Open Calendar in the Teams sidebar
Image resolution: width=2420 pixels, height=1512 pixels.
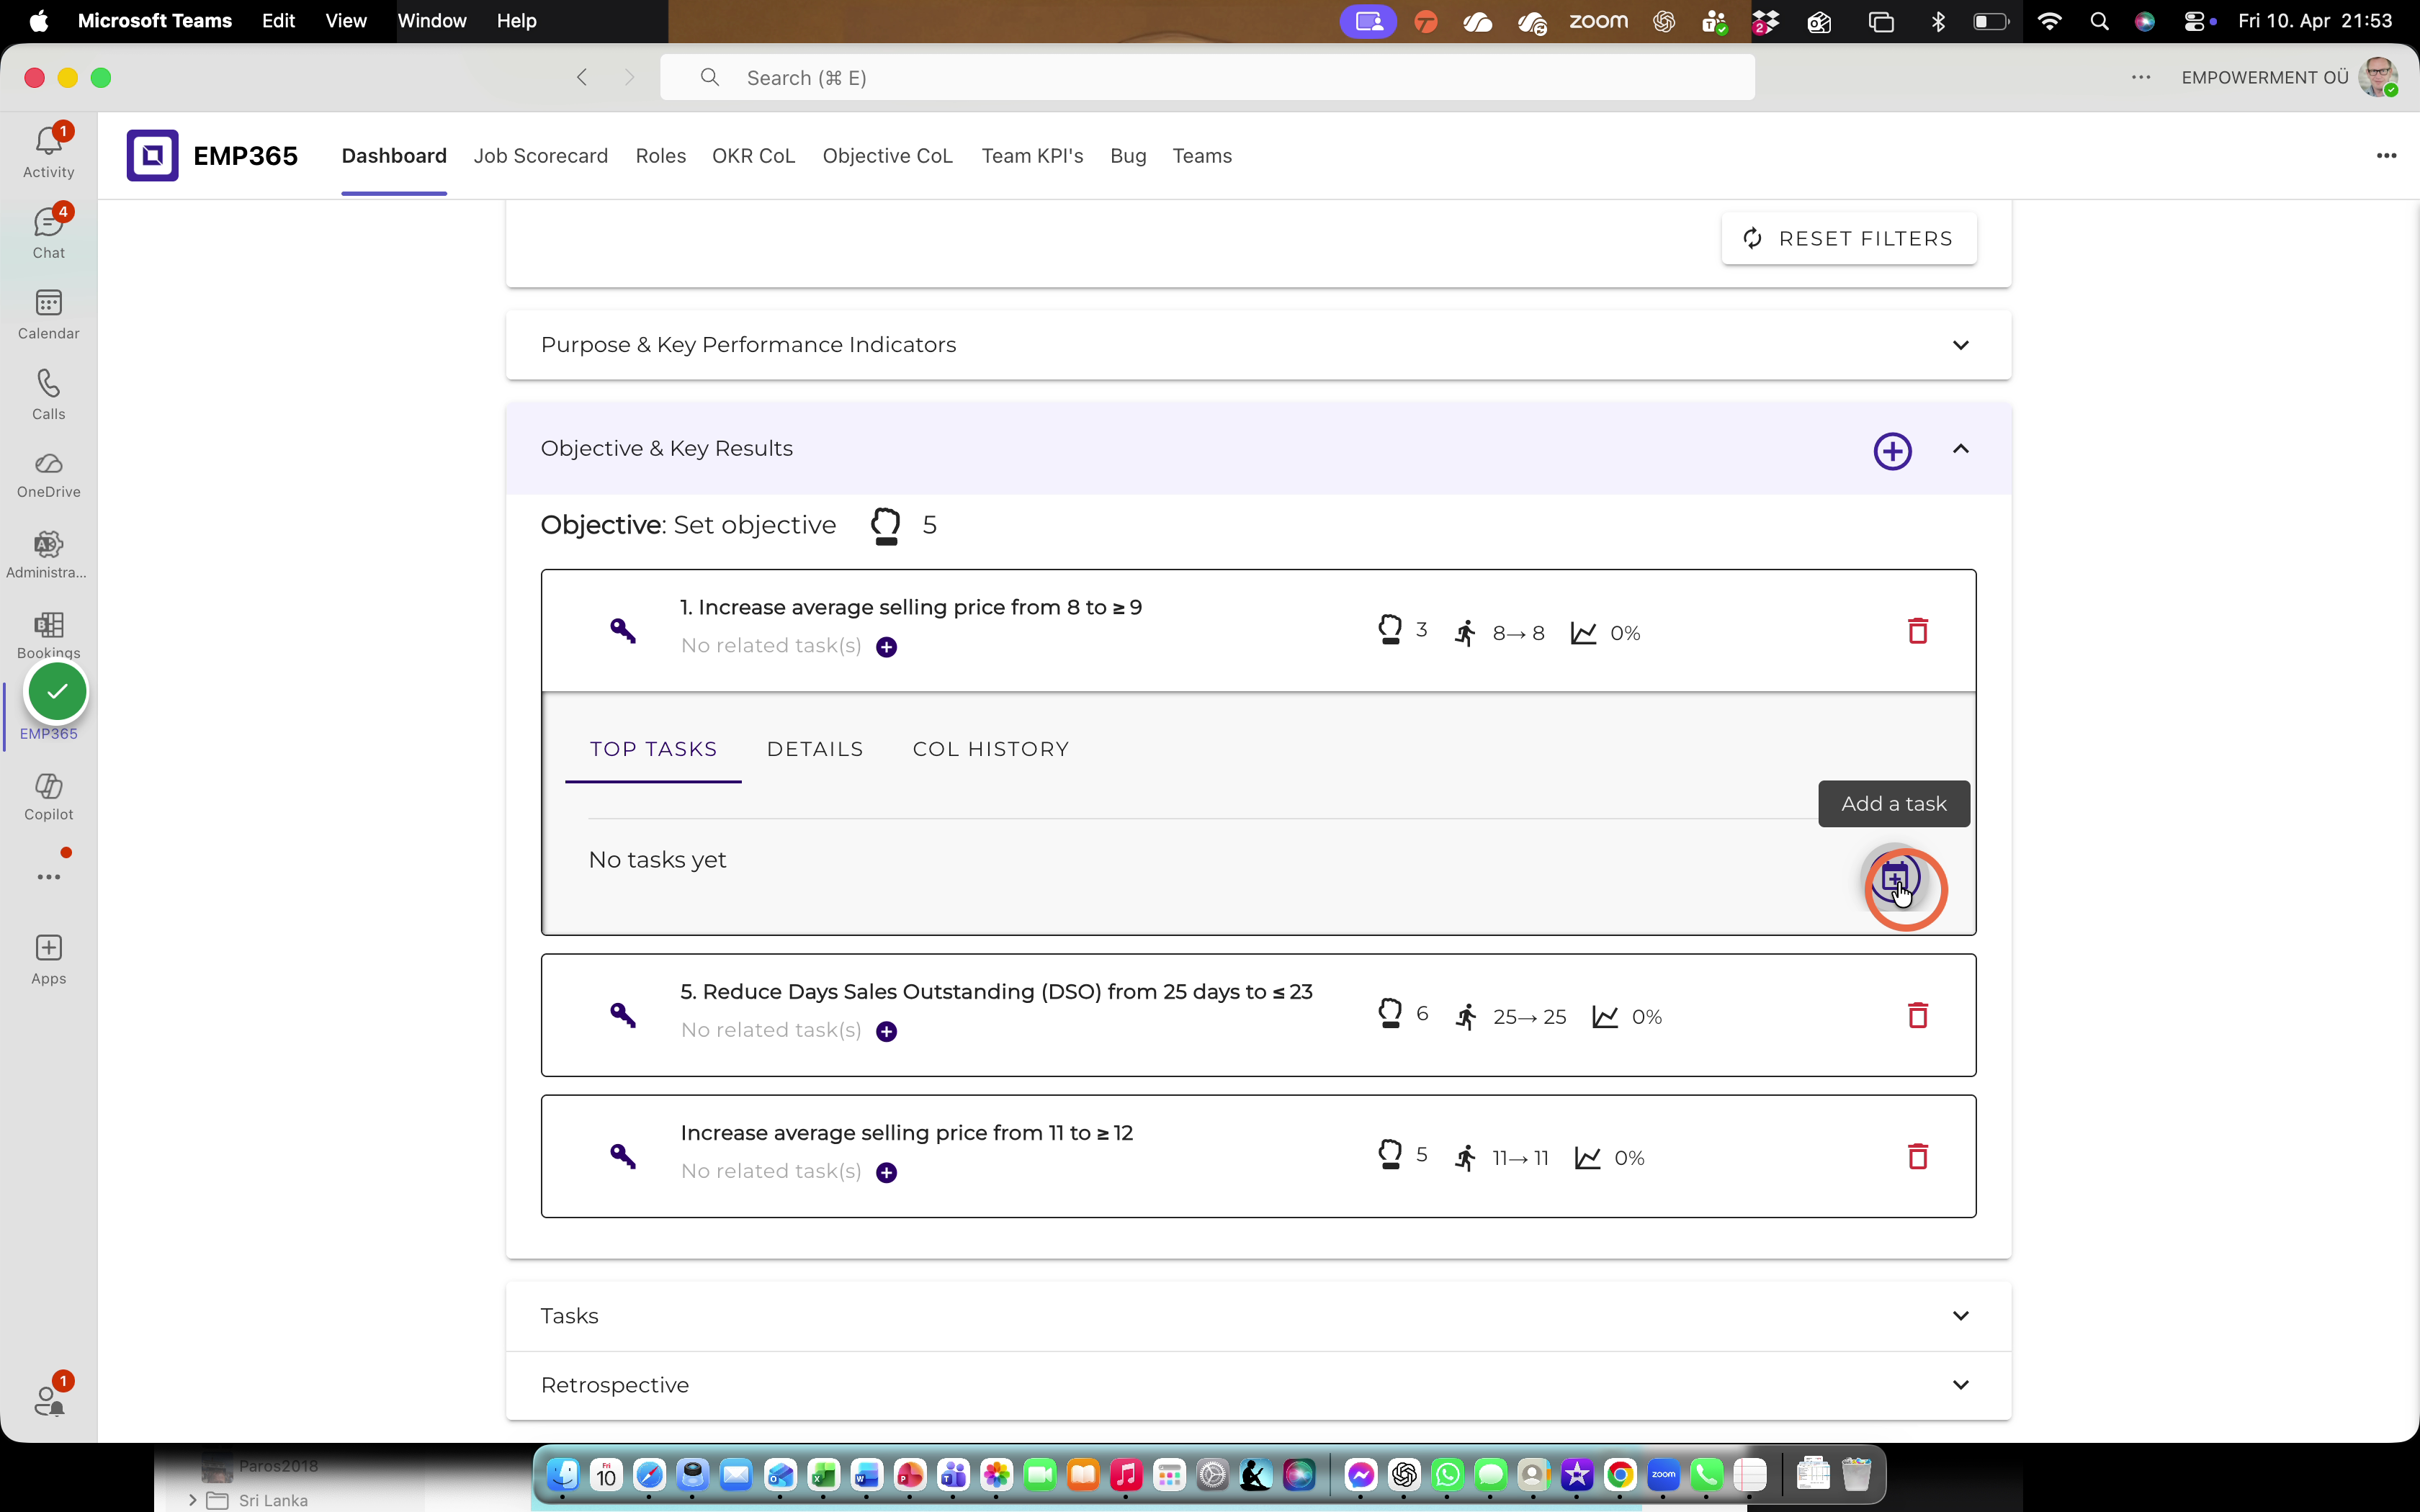48,313
